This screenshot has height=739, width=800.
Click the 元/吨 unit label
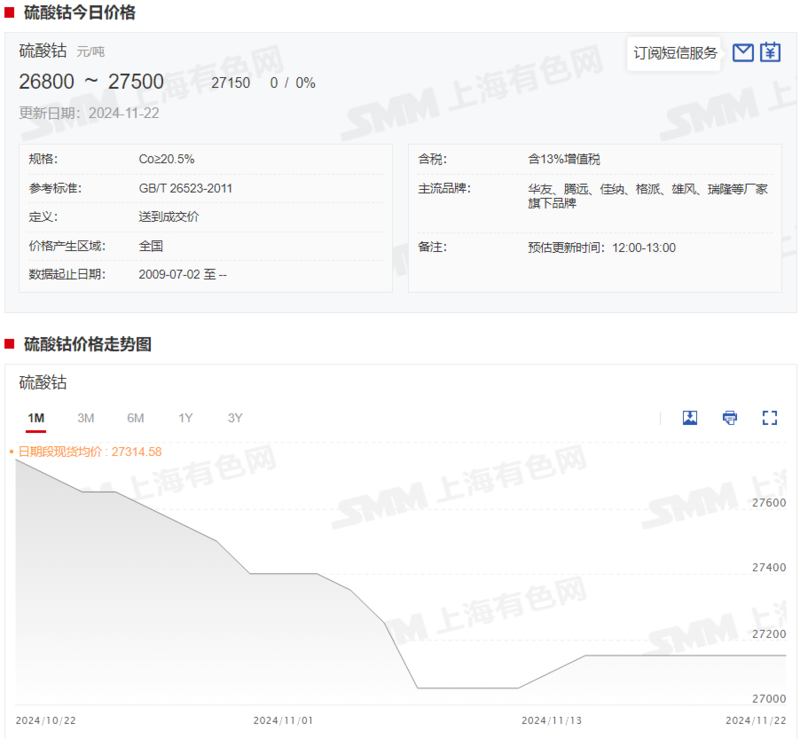click(90, 52)
